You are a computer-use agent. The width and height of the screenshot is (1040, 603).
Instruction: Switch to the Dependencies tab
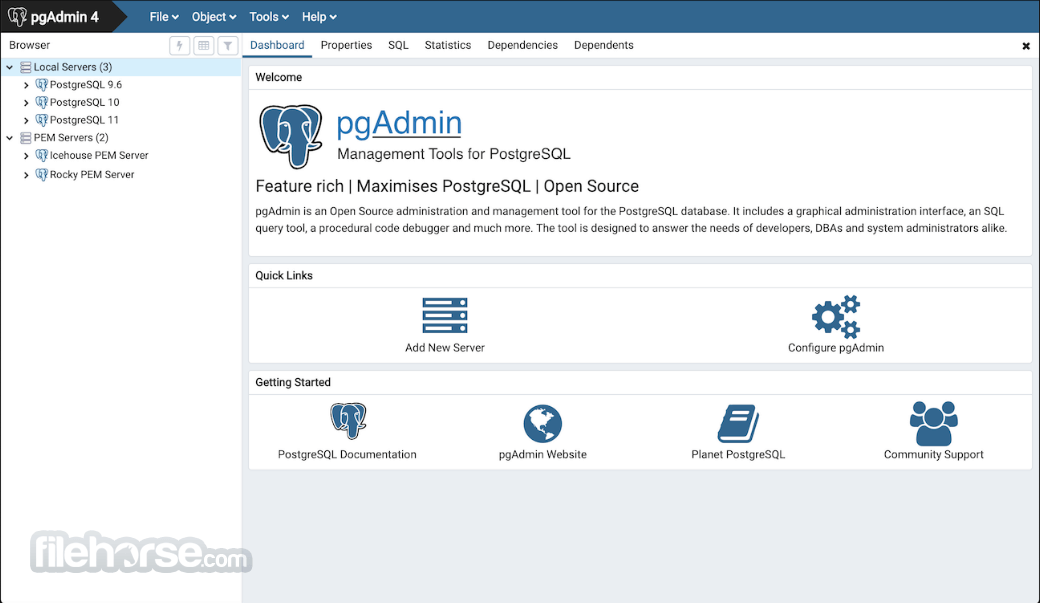pyautogui.click(x=523, y=45)
